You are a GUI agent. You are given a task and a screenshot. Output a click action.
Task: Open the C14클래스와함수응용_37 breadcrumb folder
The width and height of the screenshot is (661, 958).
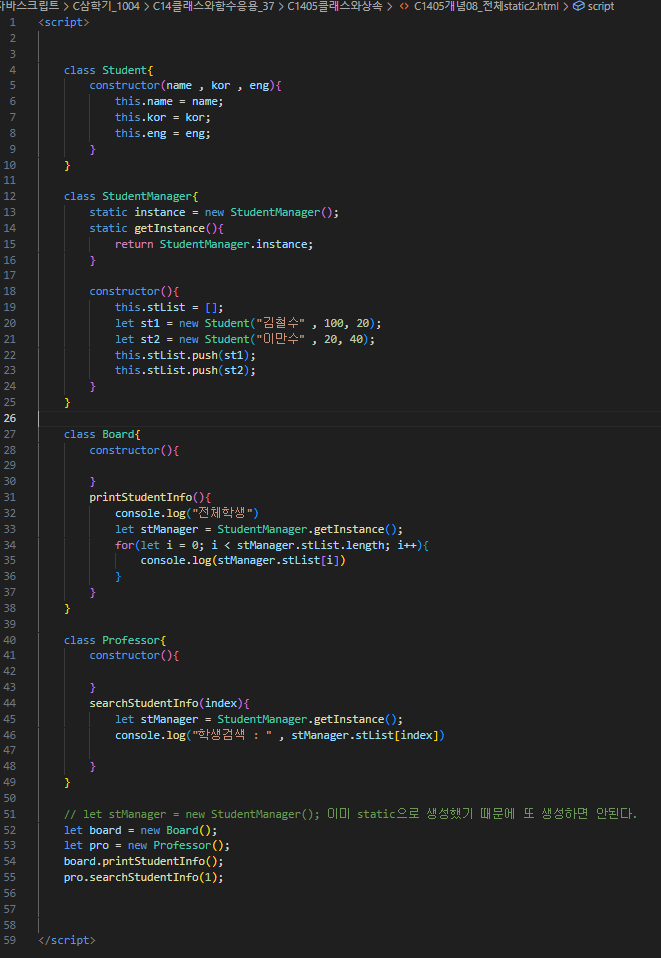pyautogui.click(x=213, y=6)
